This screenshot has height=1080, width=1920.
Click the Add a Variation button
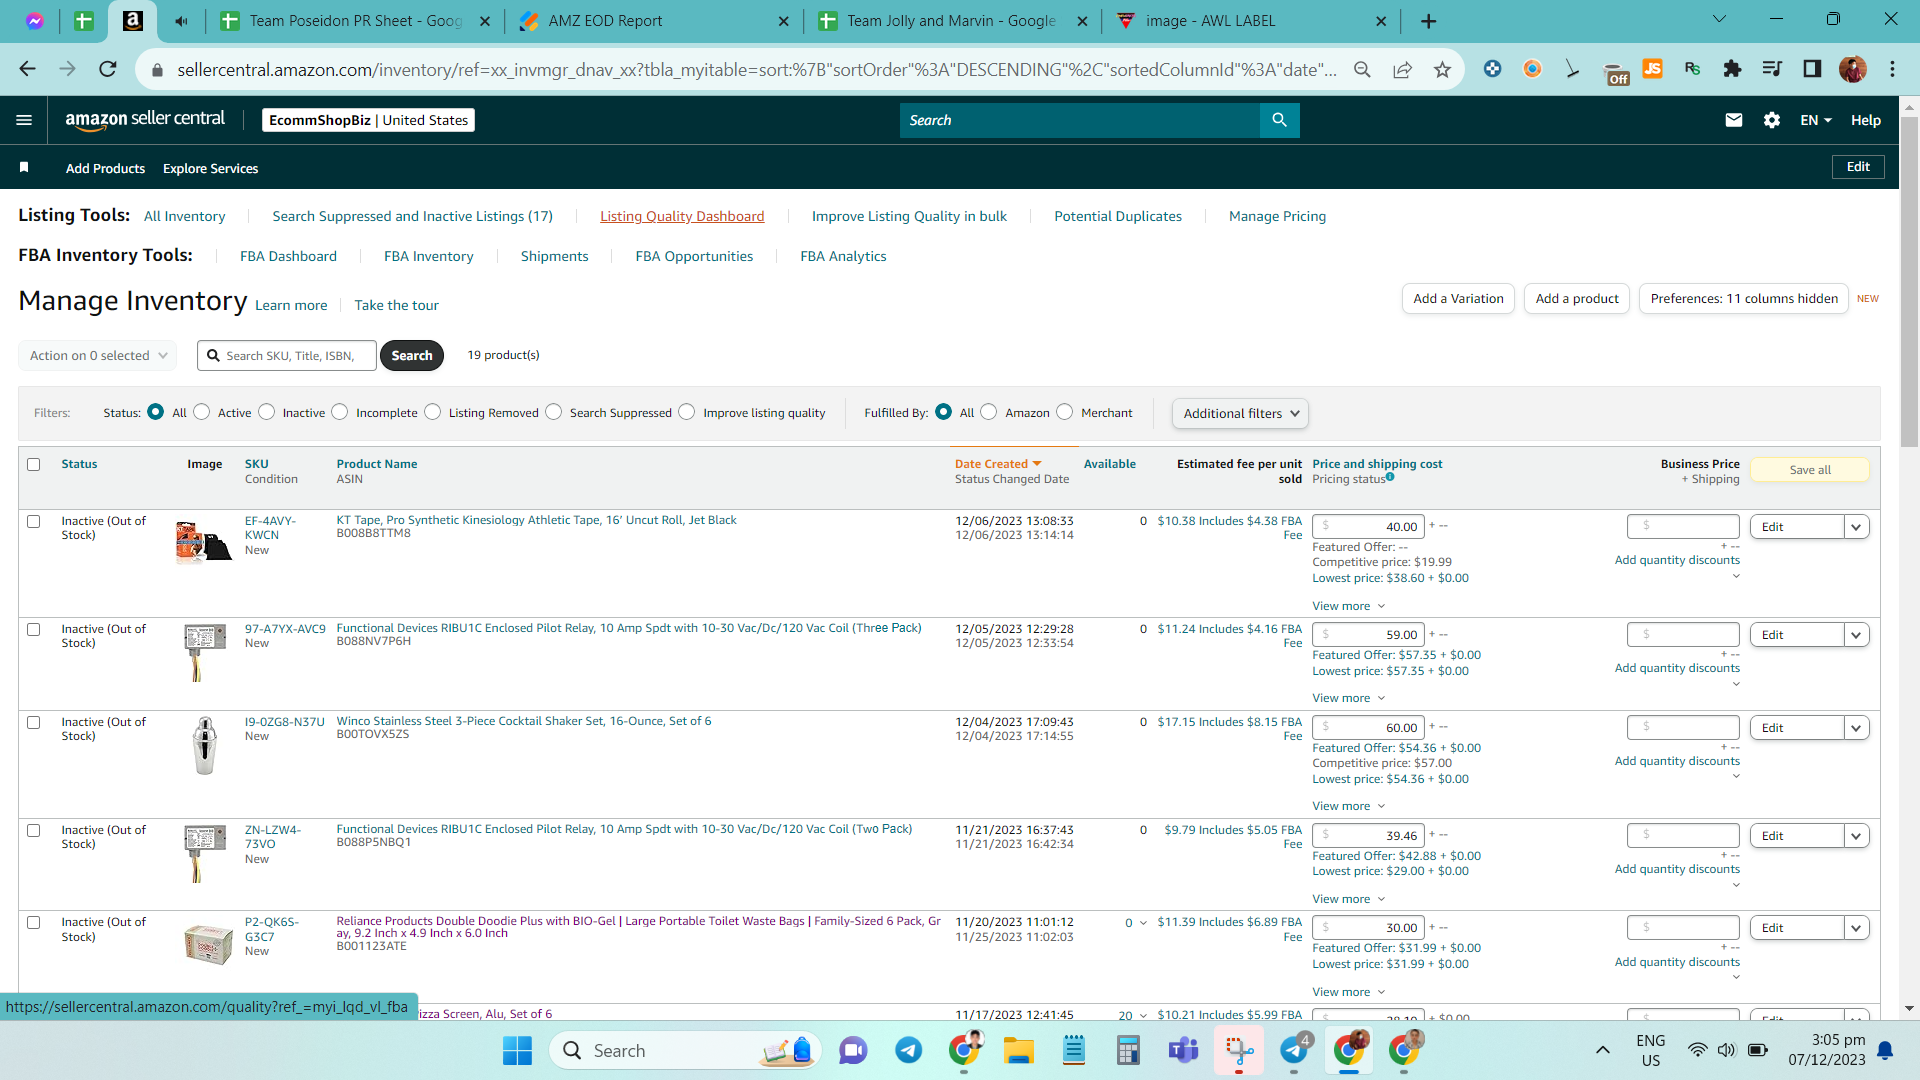(x=1458, y=298)
